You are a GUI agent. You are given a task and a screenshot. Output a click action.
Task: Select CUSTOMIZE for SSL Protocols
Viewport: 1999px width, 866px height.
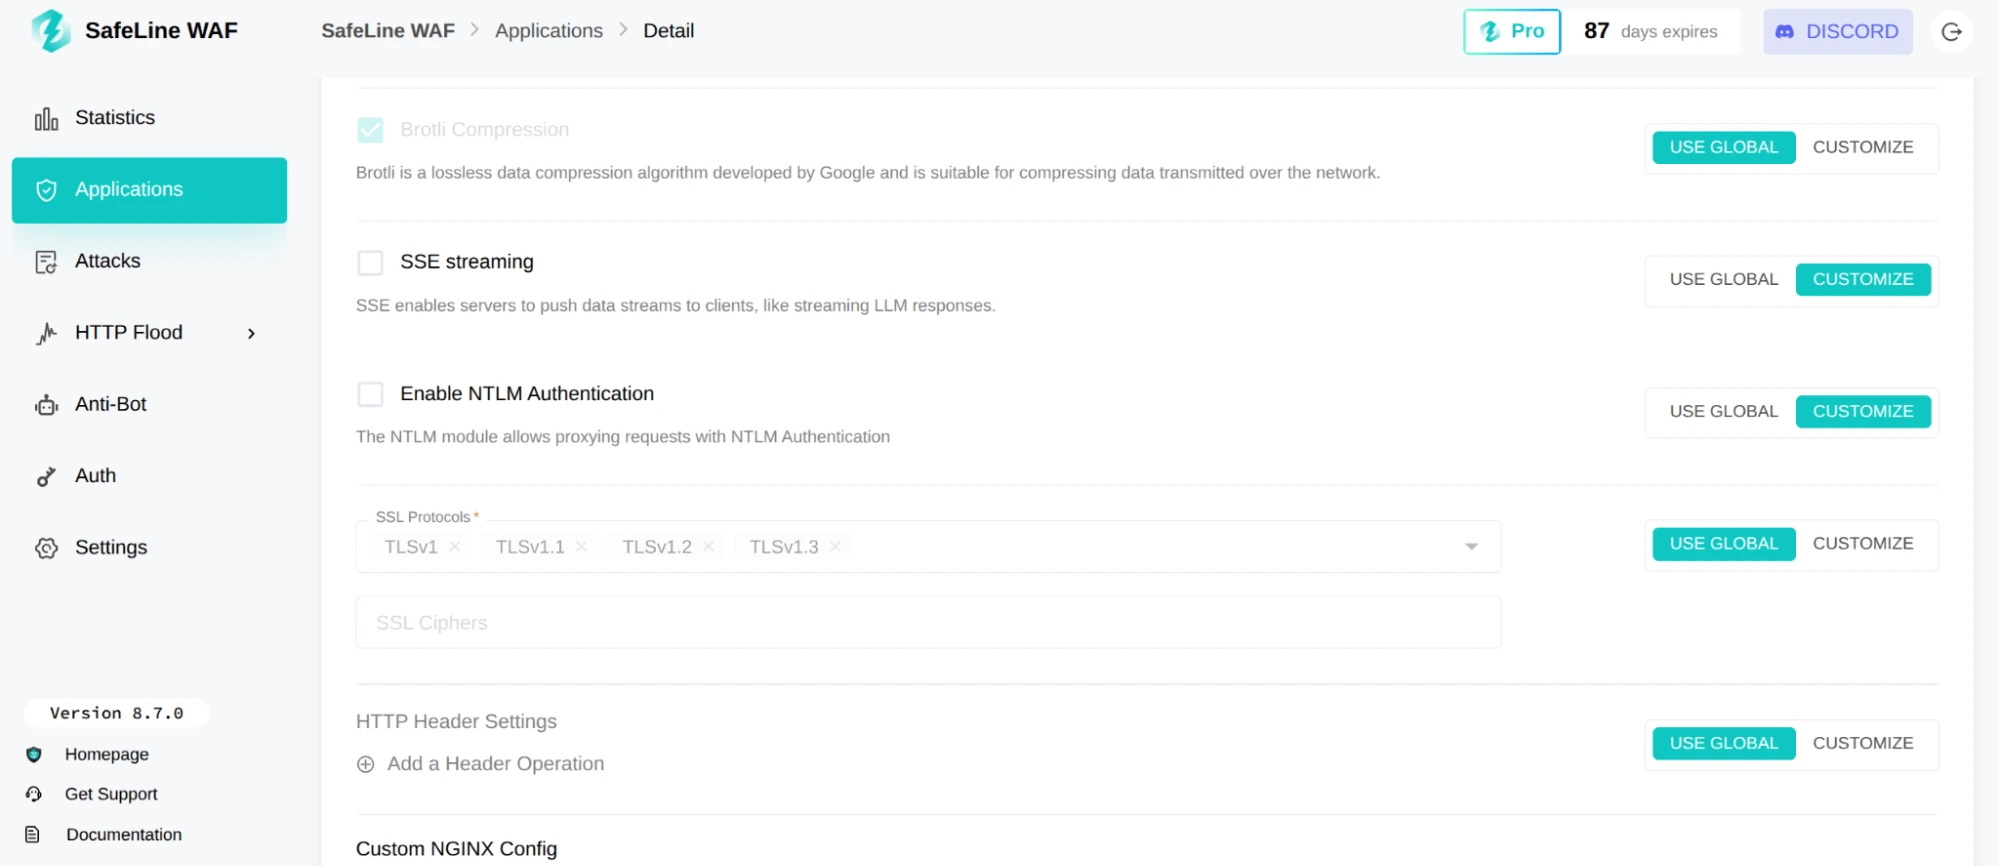[1863, 543]
